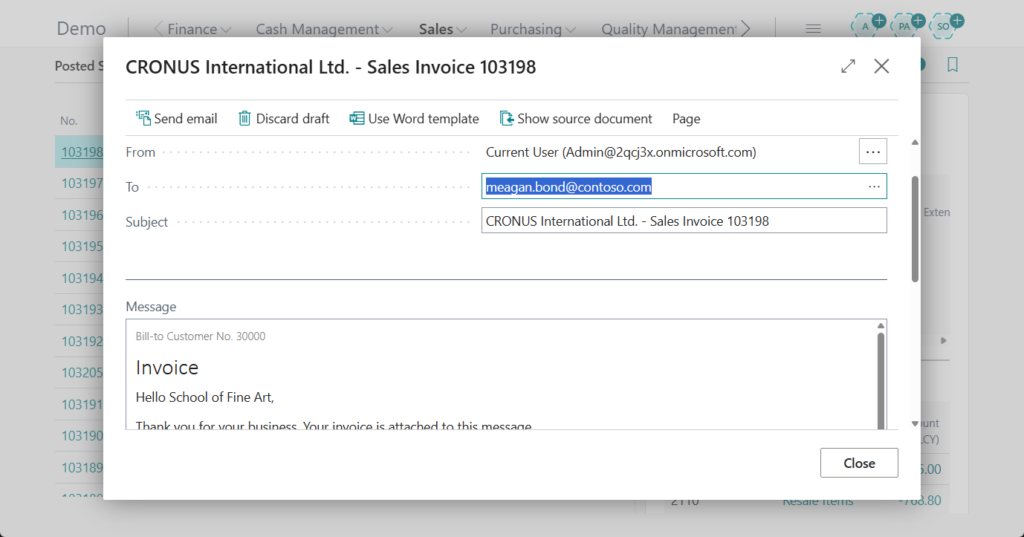Click the dialog's vertical scrollbar thumb
The image size is (1024, 537).
tap(915, 229)
